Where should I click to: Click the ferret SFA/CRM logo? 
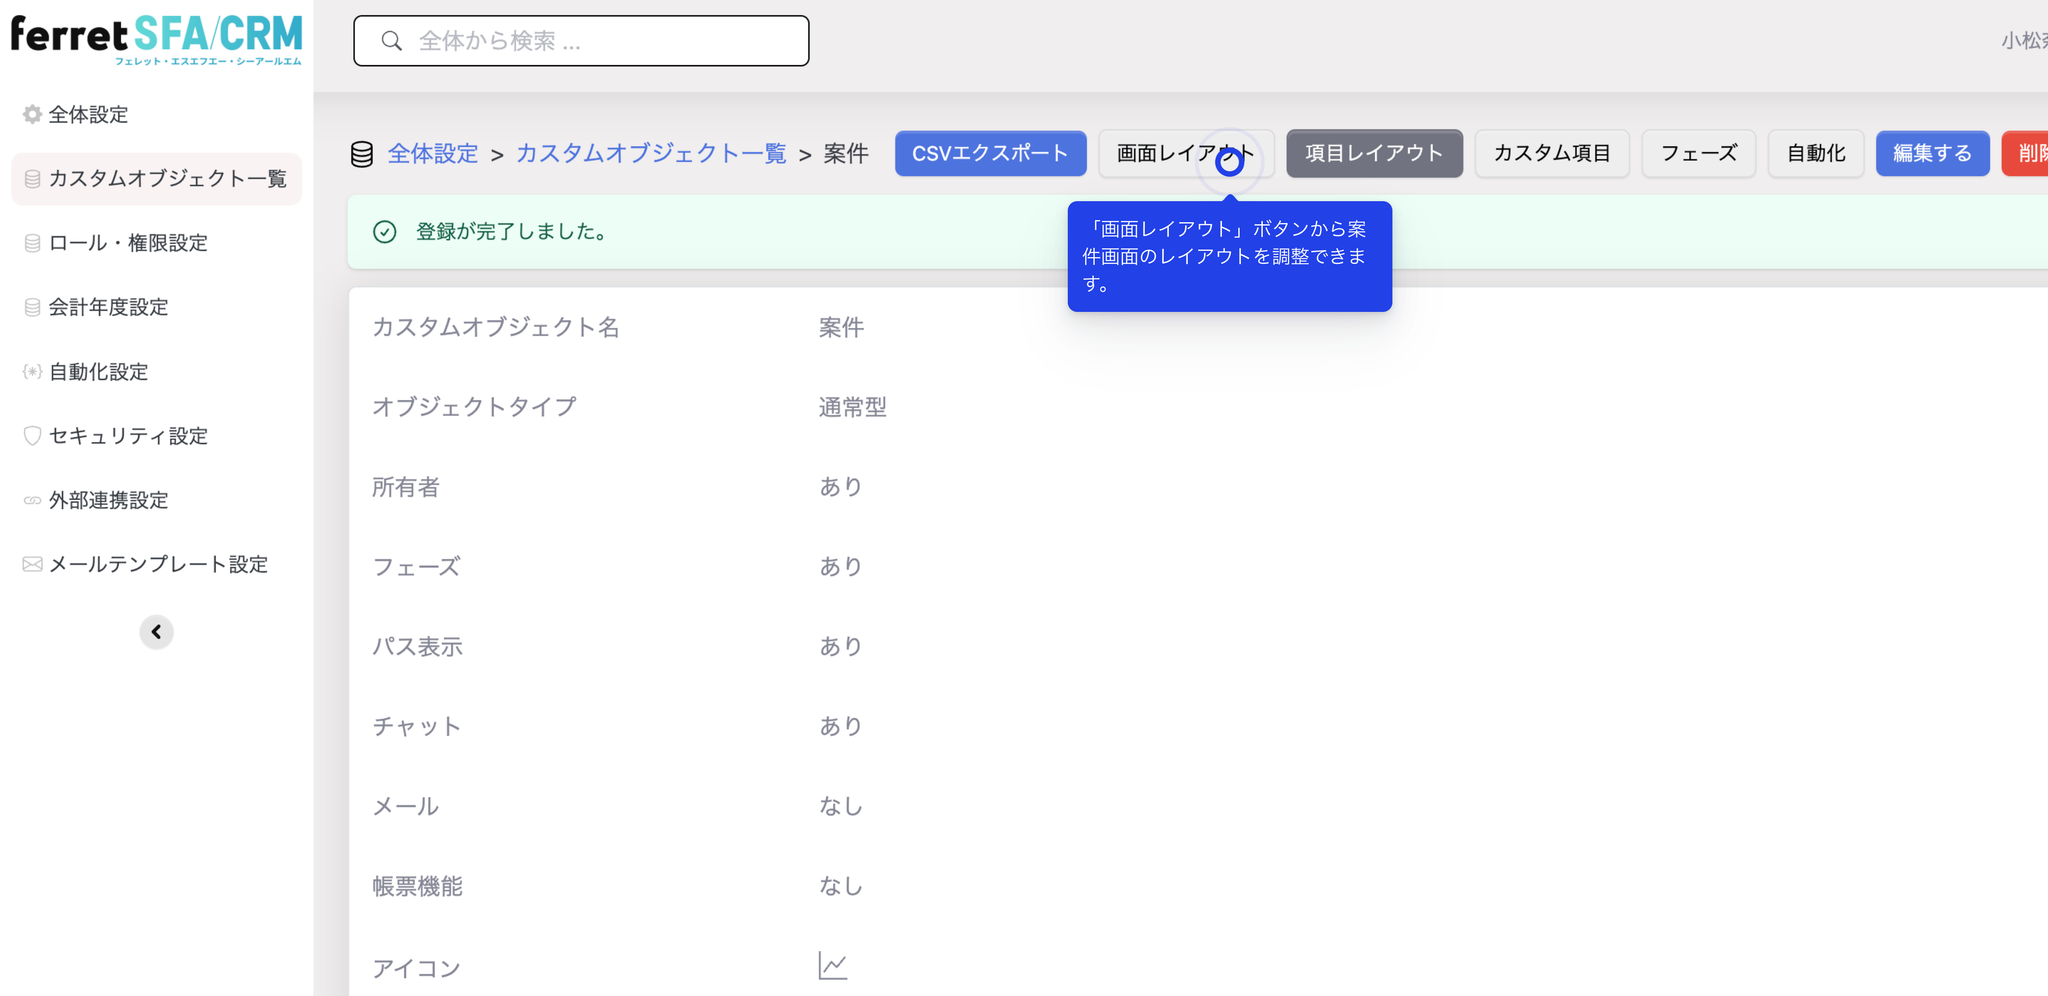click(156, 40)
